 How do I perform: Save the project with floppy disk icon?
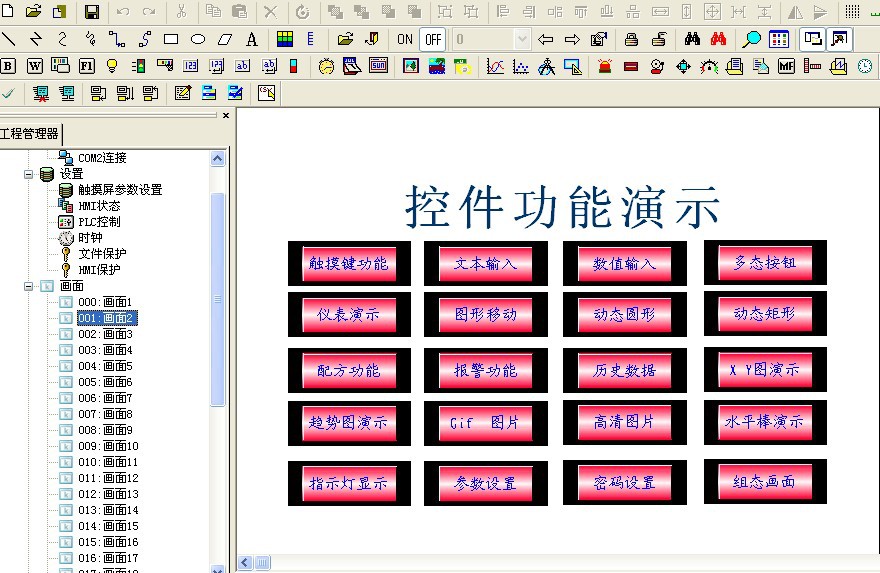pos(92,12)
